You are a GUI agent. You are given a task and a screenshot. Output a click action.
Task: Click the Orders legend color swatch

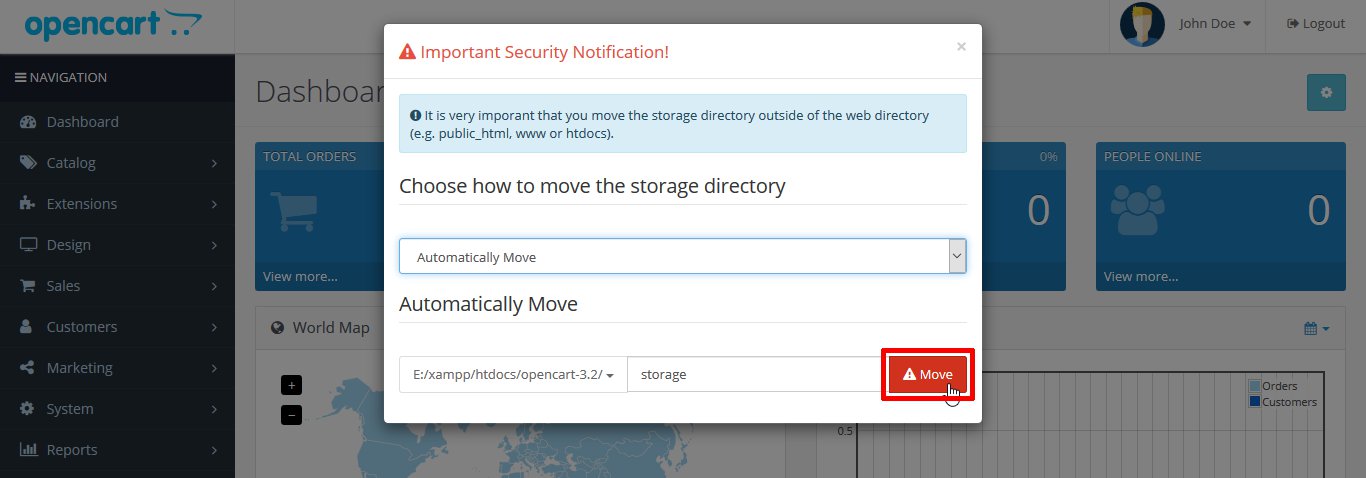1254,386
